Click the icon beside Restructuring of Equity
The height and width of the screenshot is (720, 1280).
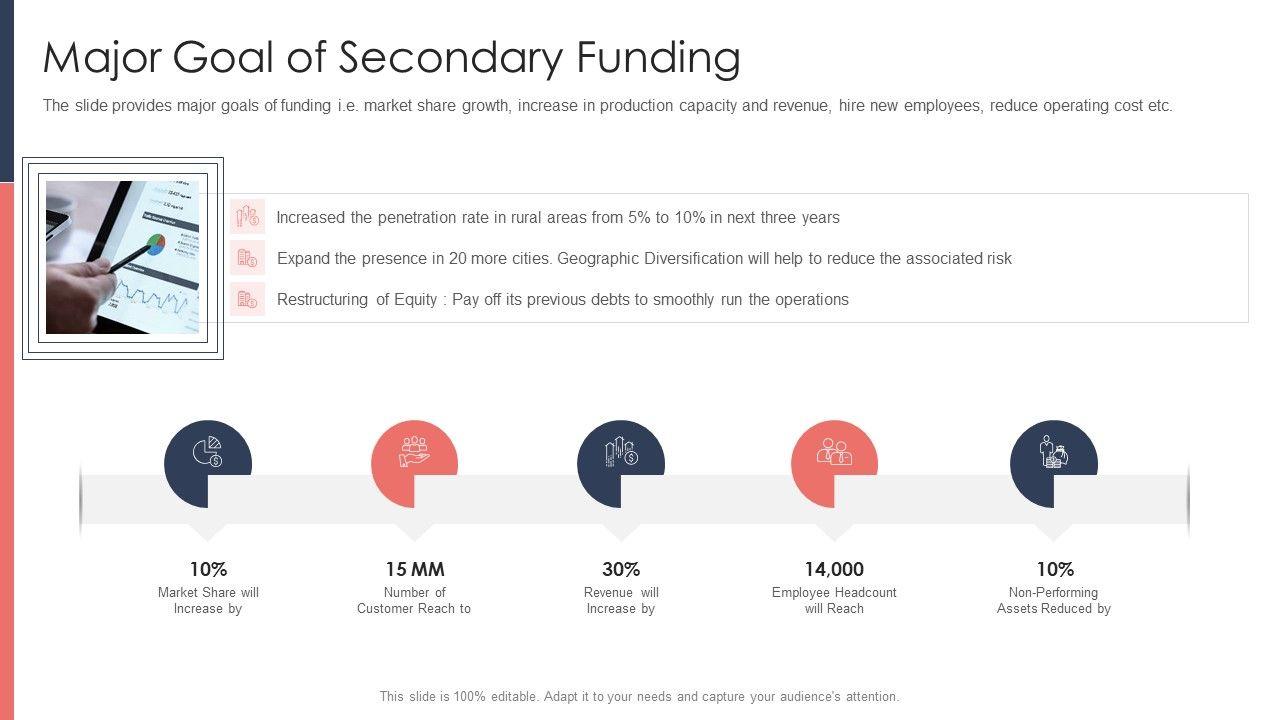tap(247, 299)
